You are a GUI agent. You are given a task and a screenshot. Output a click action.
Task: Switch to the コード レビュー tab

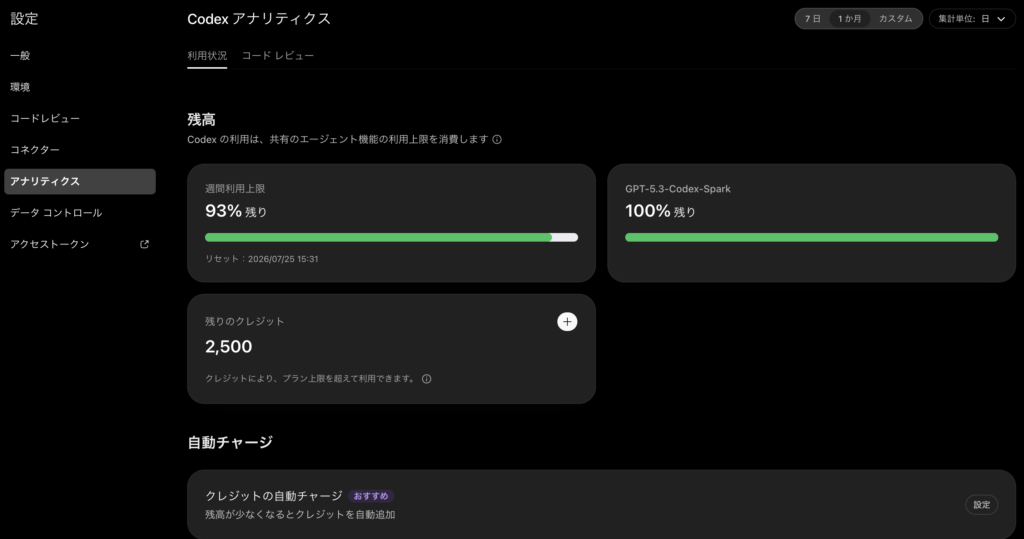278,56
